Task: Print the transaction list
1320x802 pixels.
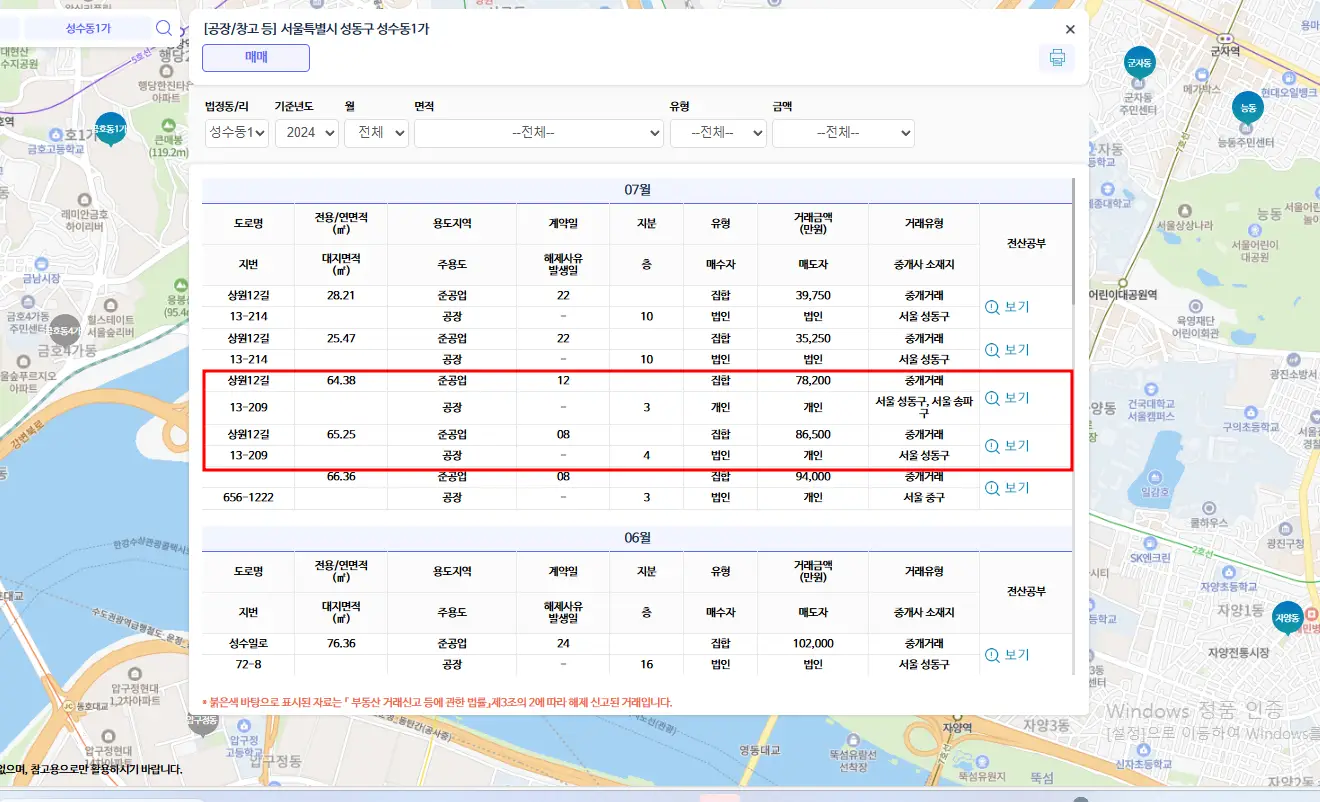Action: click(x=1057, y=58)
